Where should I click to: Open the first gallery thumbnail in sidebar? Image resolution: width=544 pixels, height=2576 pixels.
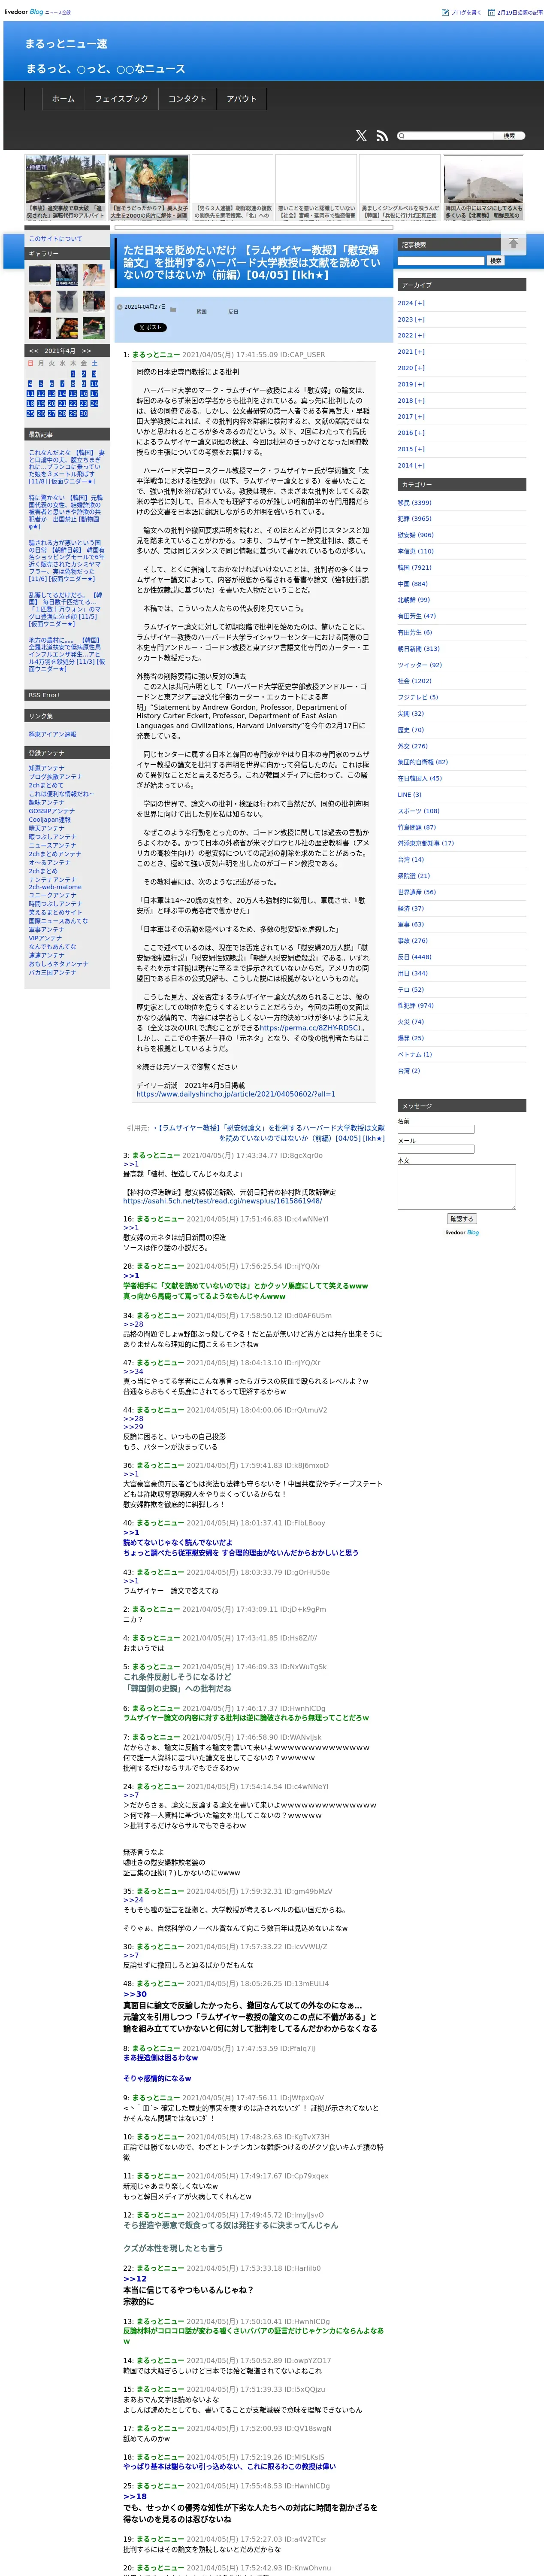click(x=39, y=275)
